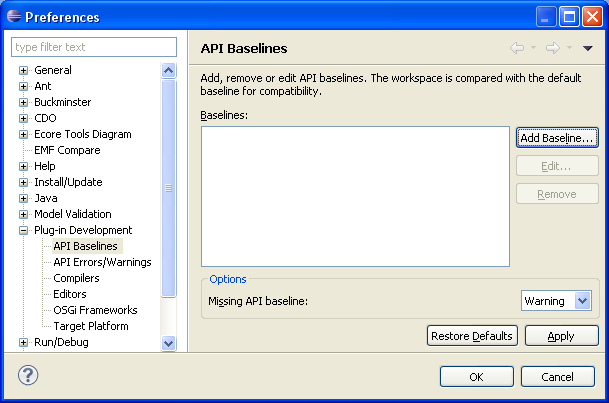Expand the Java tree node
This screenshot has height=403, width=609.
[23, 198]
